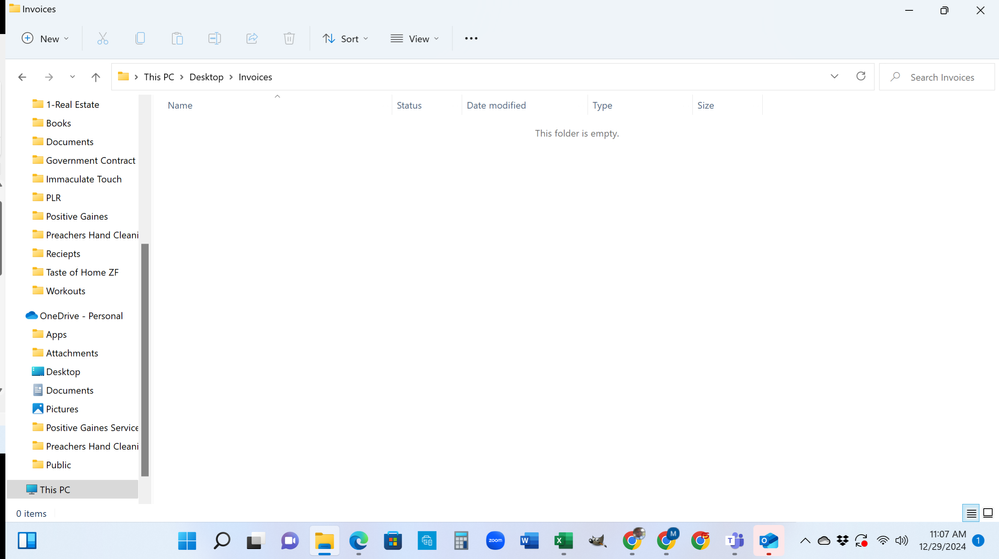Open Reciepts folder in sidebar
The height and width of the screenshot is (559, 999).
[x=62, y=254]
